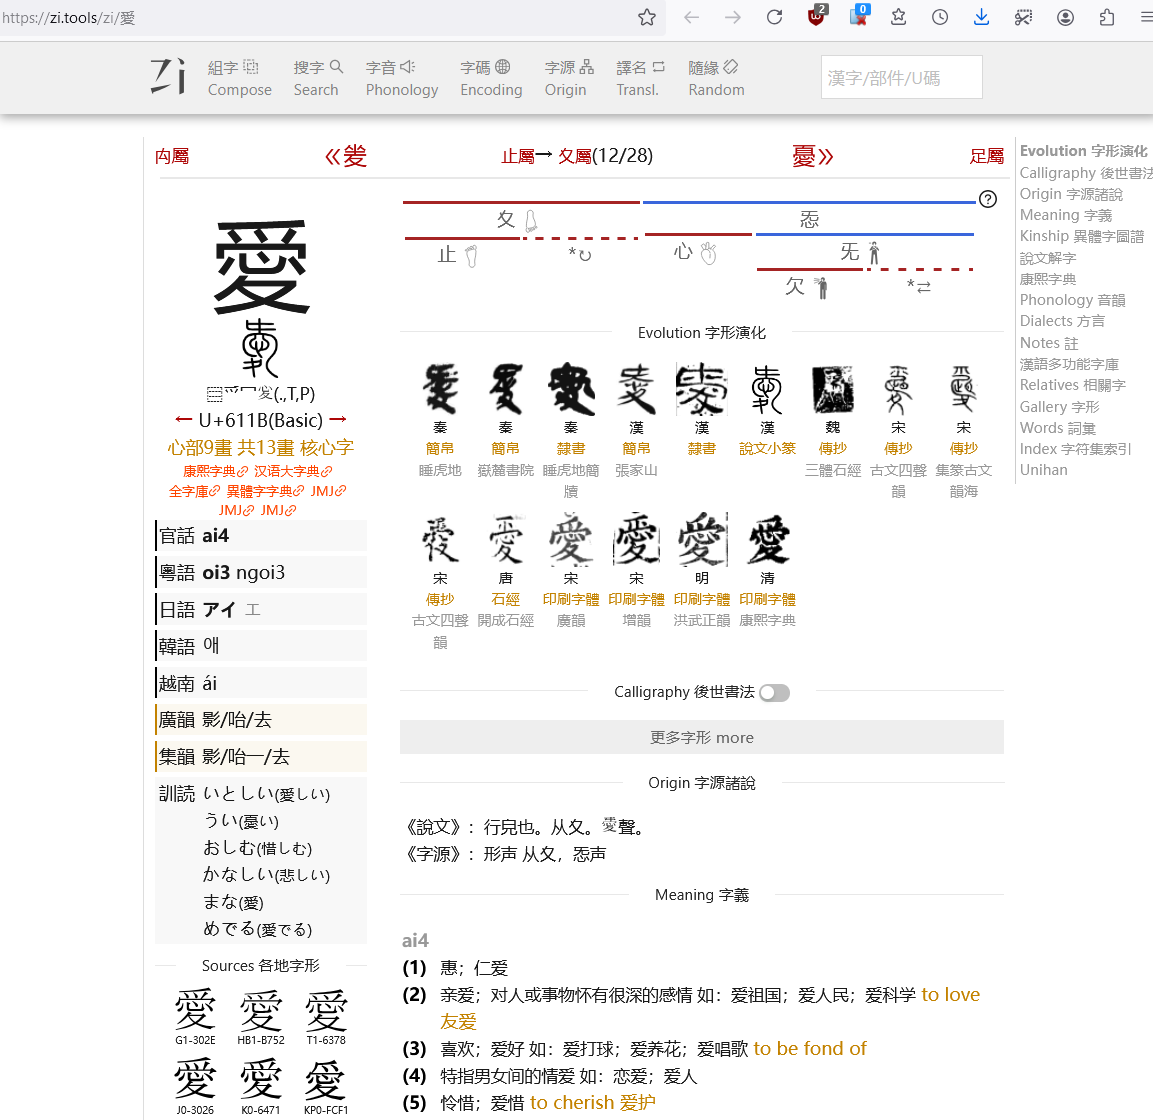Screen dimensions: 1153x1120
Task: Expand 更多字形 more glyphs
Action: coord(701,738)
